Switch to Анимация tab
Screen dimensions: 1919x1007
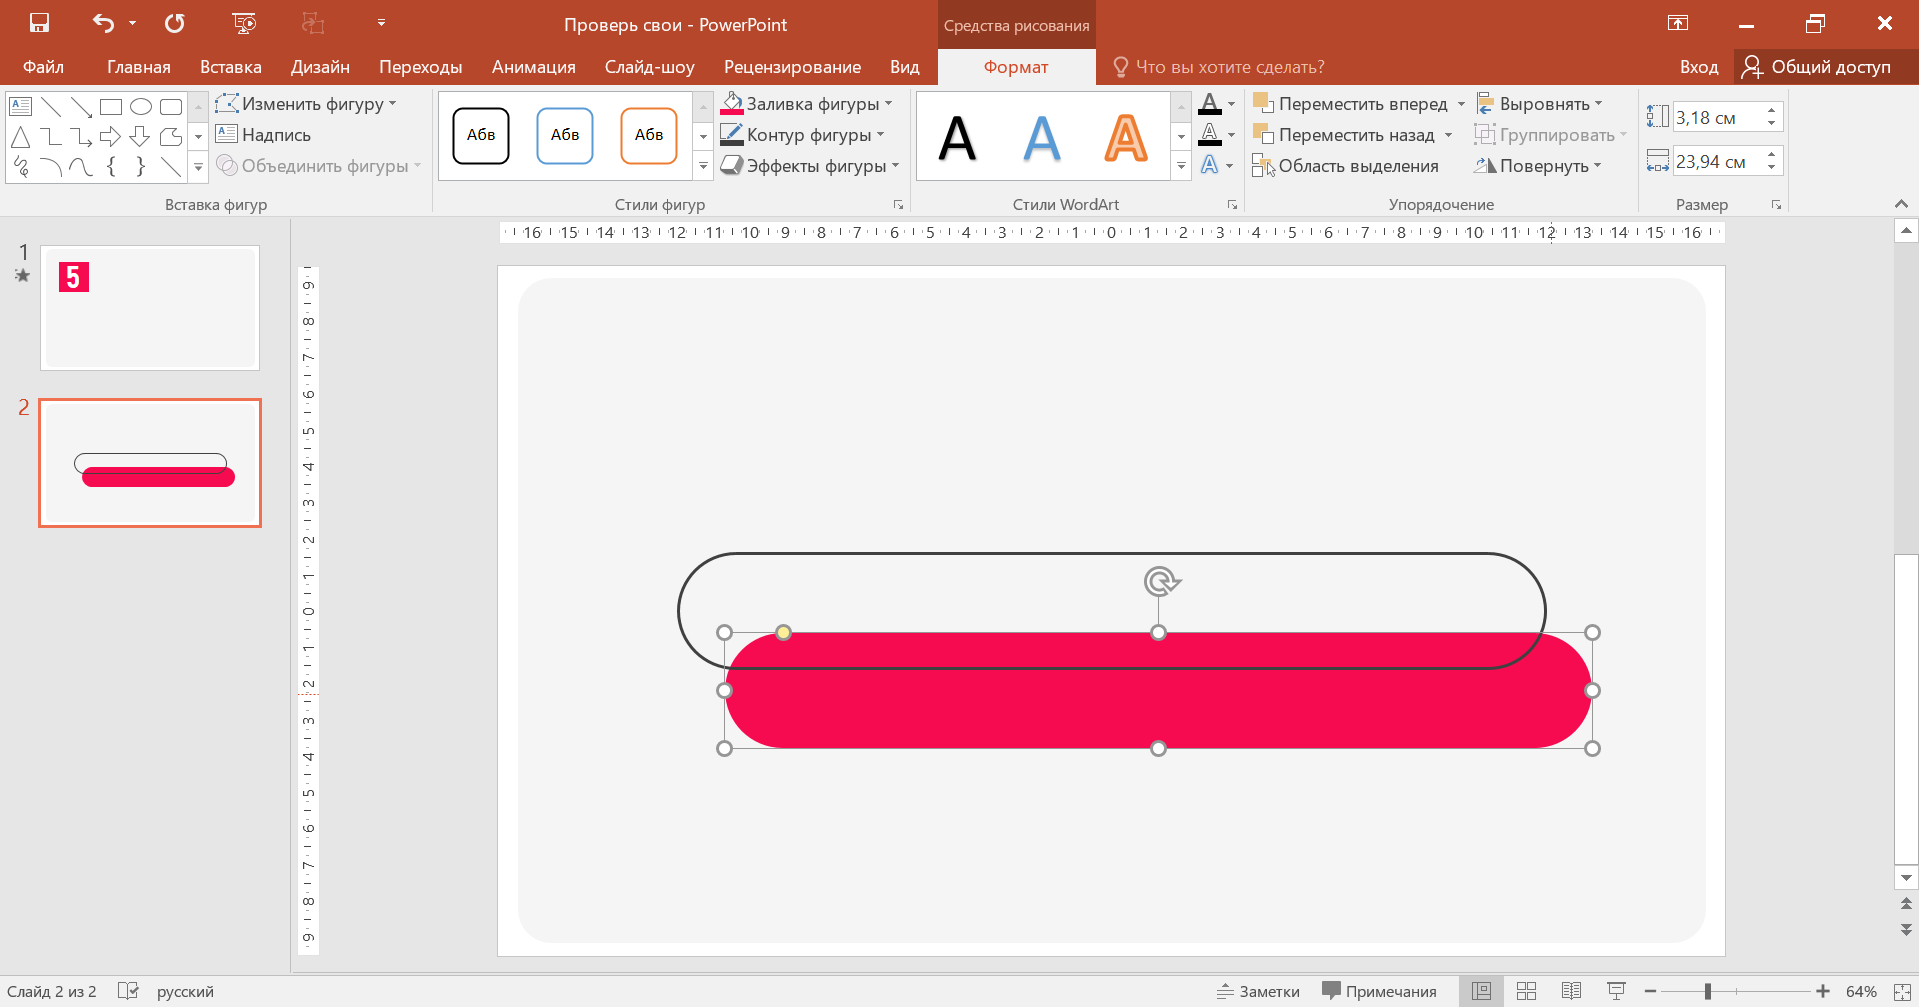click(x=533, y=67)
